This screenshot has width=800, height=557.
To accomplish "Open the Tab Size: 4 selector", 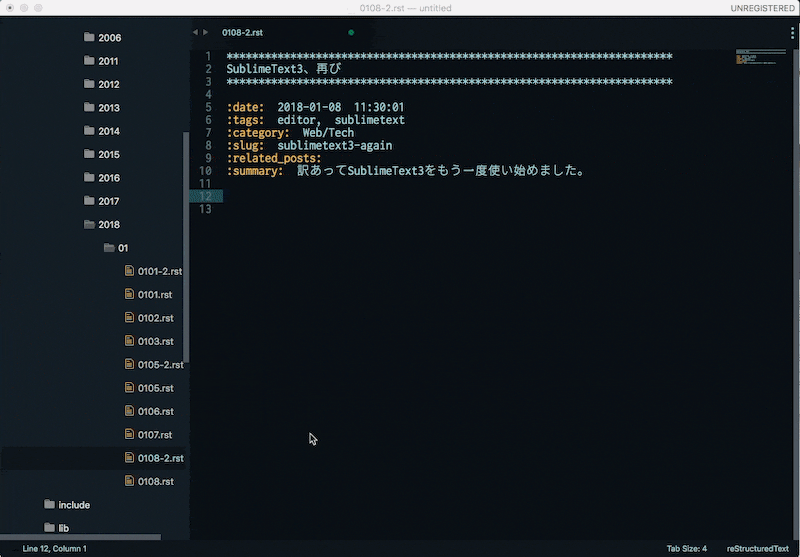I will click(687, 548).
